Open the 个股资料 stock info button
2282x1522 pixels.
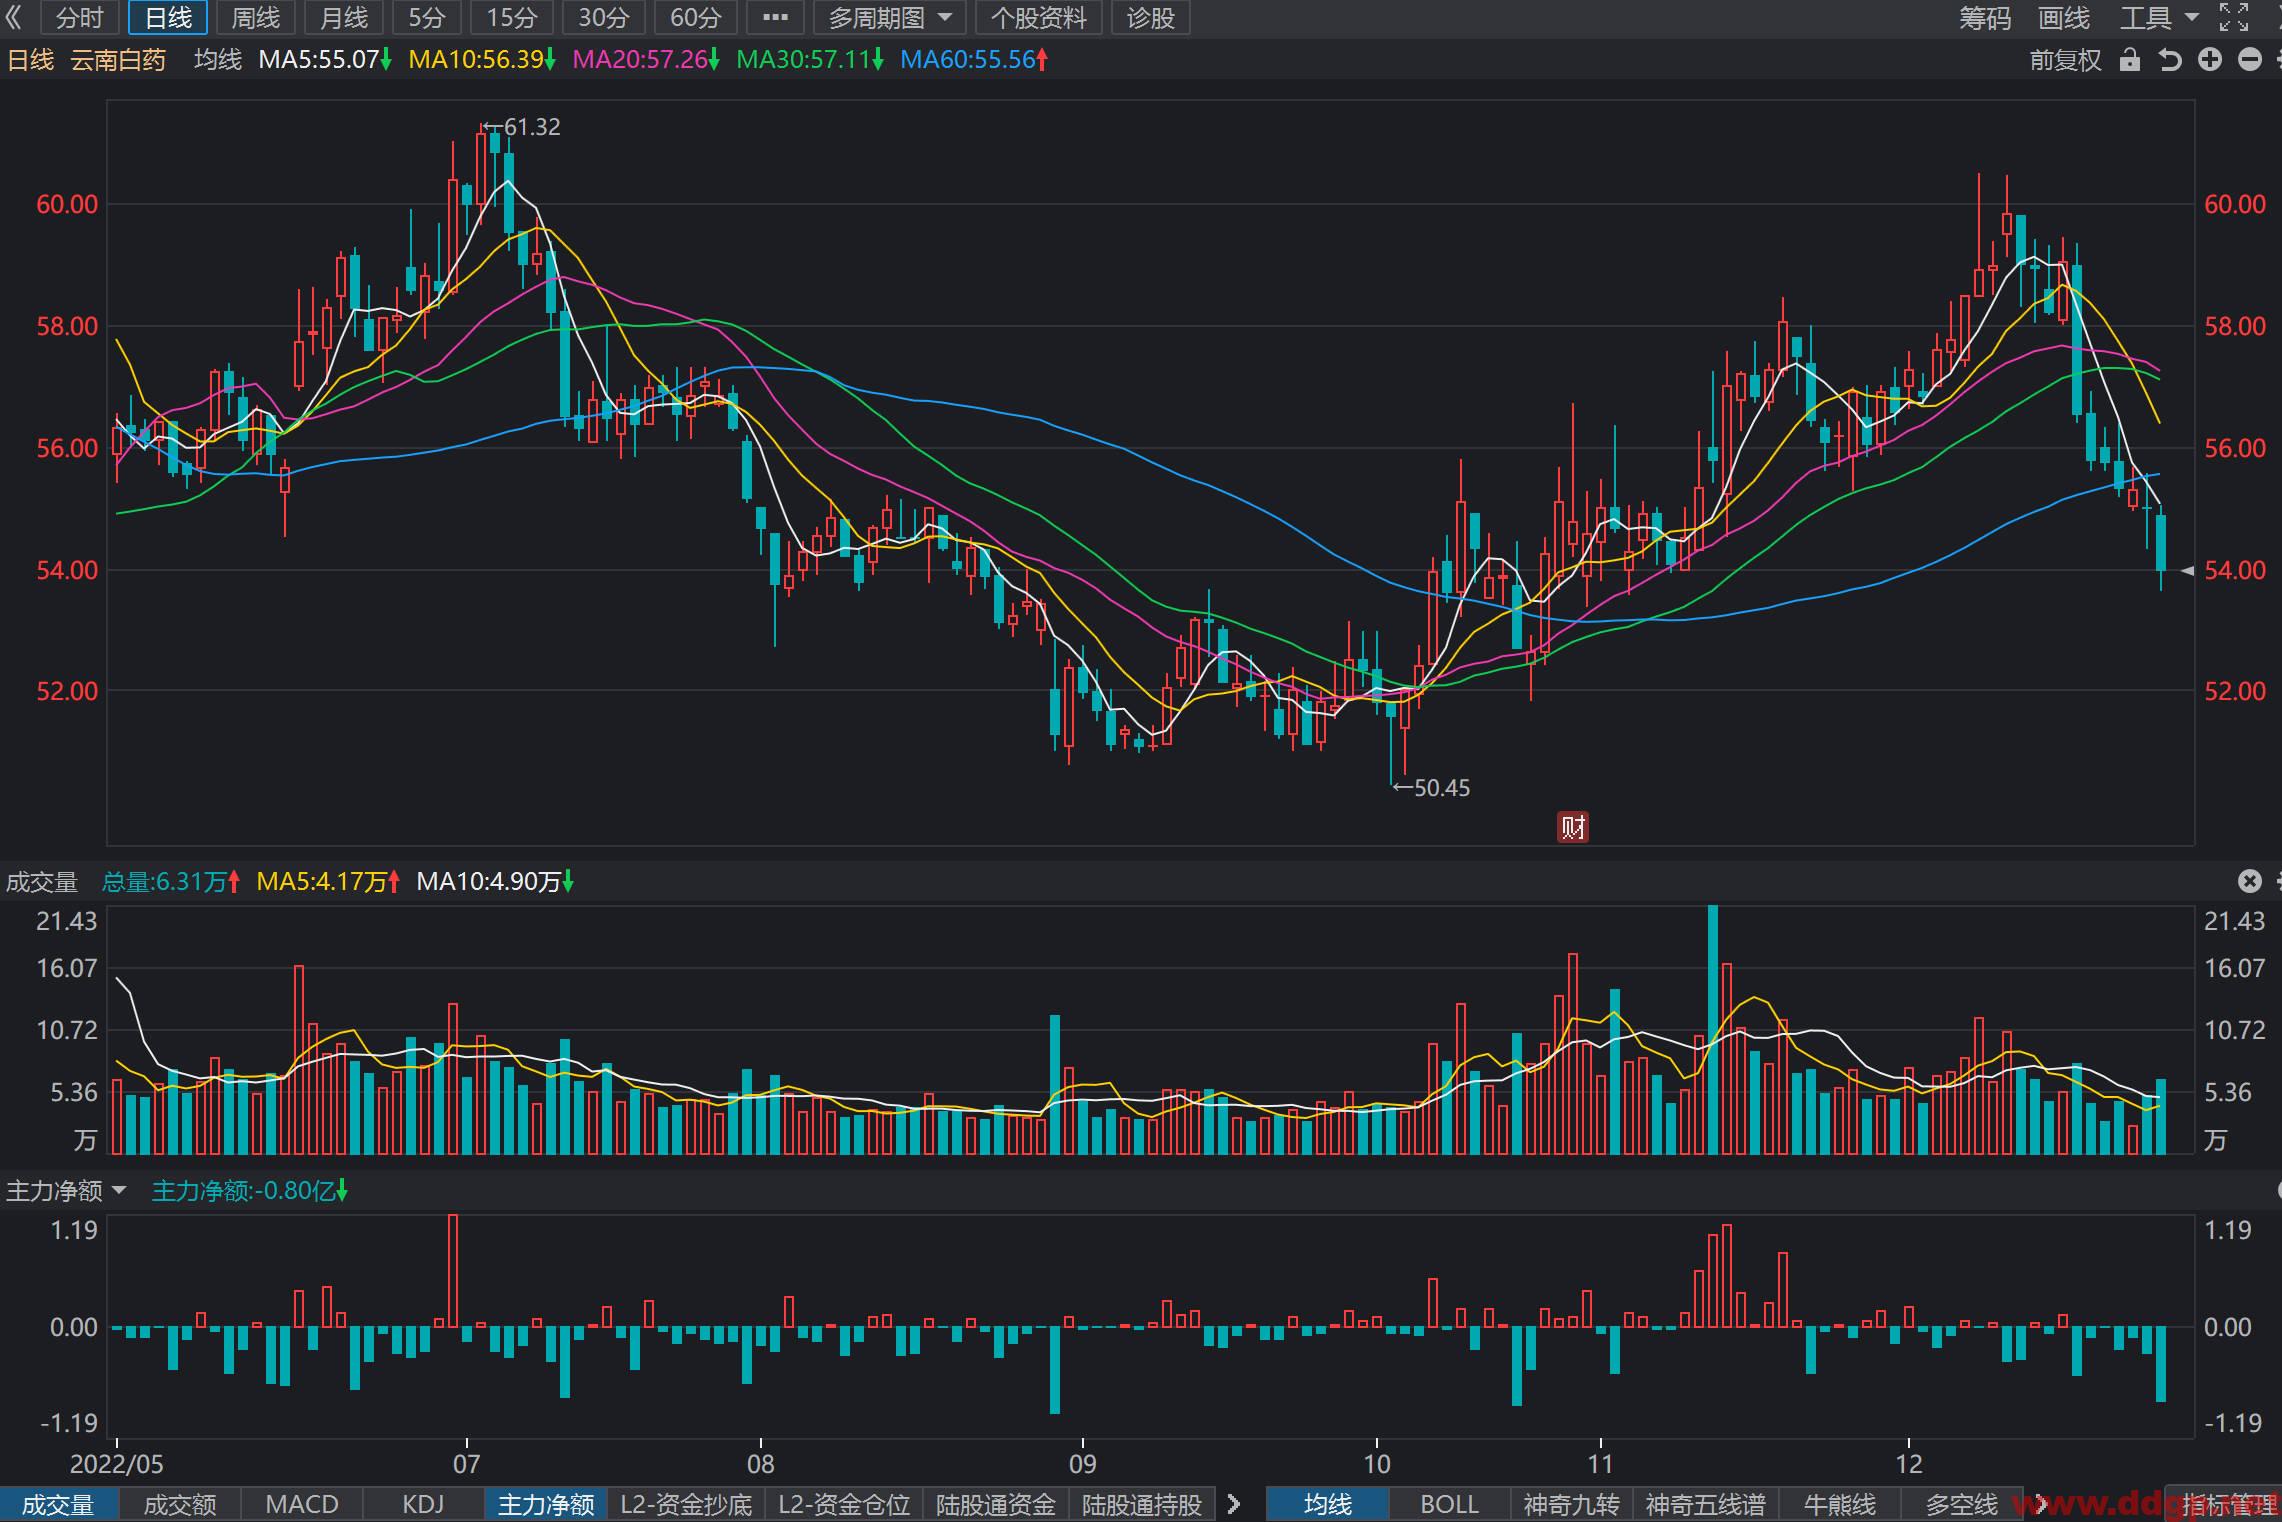1038,17
